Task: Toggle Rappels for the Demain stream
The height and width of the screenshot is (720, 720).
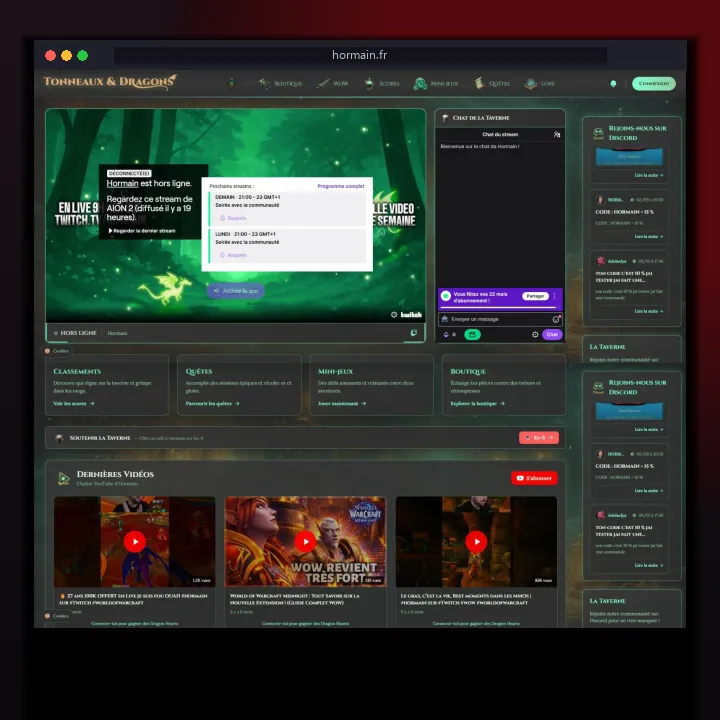Action: 233,218
